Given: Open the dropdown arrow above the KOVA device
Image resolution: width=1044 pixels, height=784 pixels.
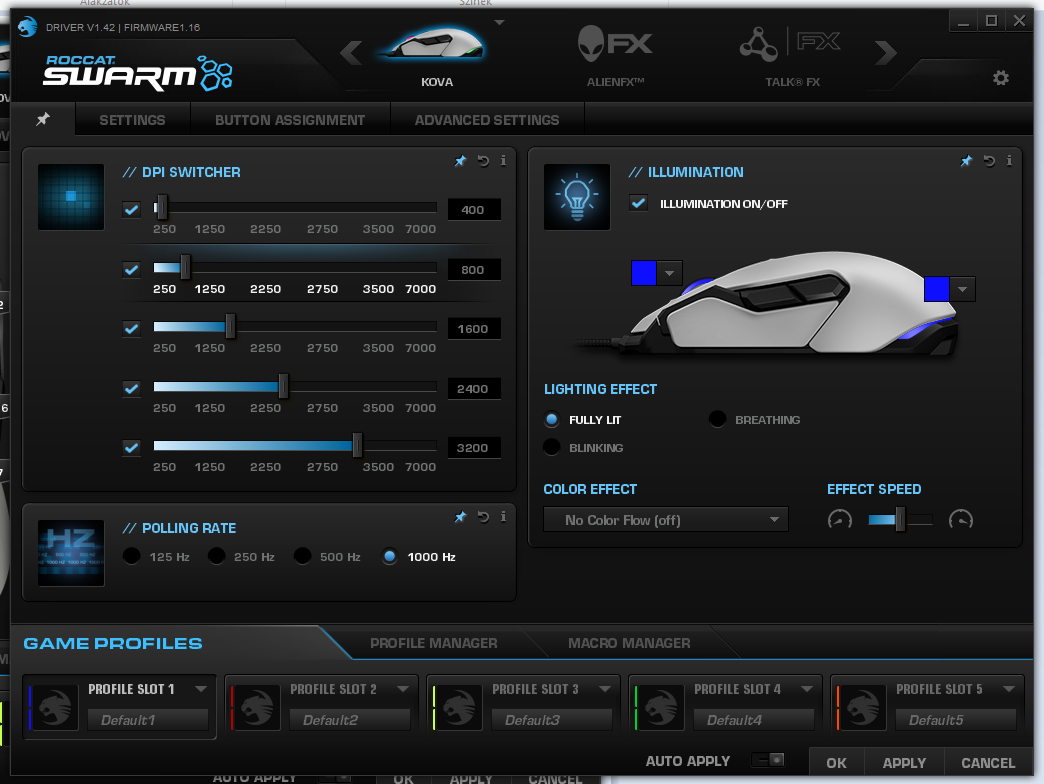Looking at the screenshot, I should click(499, 23).
